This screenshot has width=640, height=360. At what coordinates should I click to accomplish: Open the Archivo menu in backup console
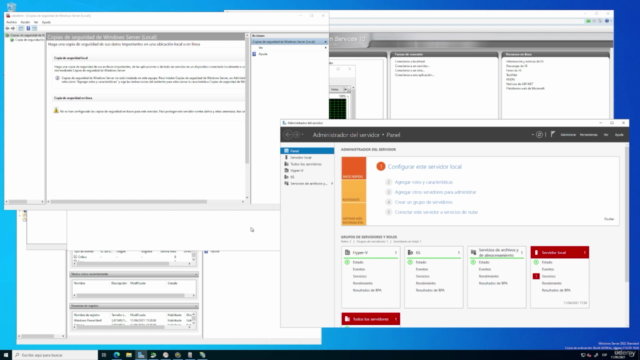(11, 22)
